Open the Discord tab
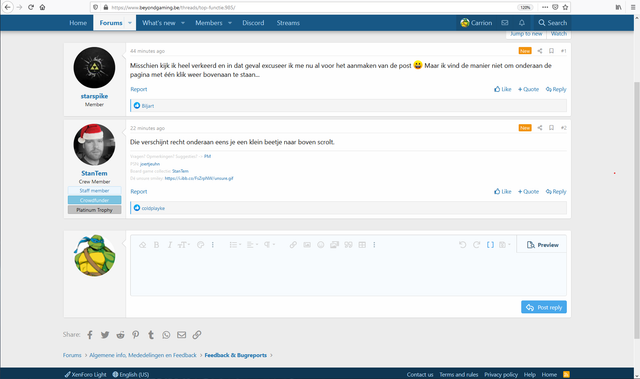The height and width of the screenshot is (379, 640). tap(253, 23)
